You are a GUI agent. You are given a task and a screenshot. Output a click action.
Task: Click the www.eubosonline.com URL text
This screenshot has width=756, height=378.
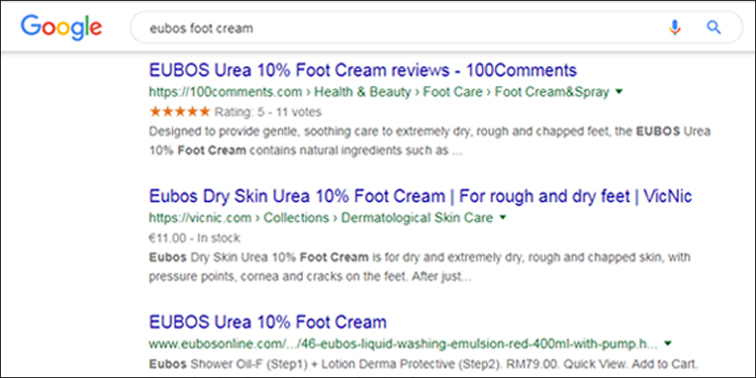[x=403, y=344]
